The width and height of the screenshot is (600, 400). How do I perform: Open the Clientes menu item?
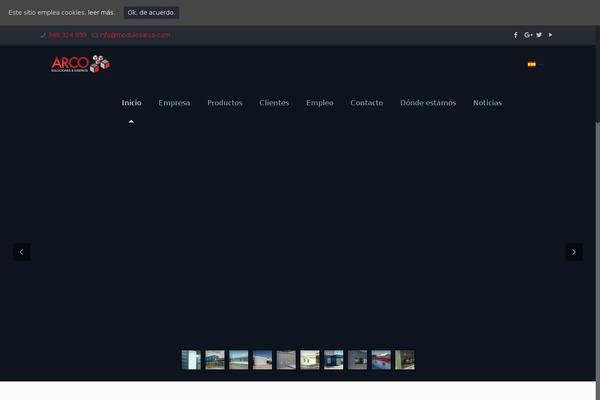click(274, 103)
